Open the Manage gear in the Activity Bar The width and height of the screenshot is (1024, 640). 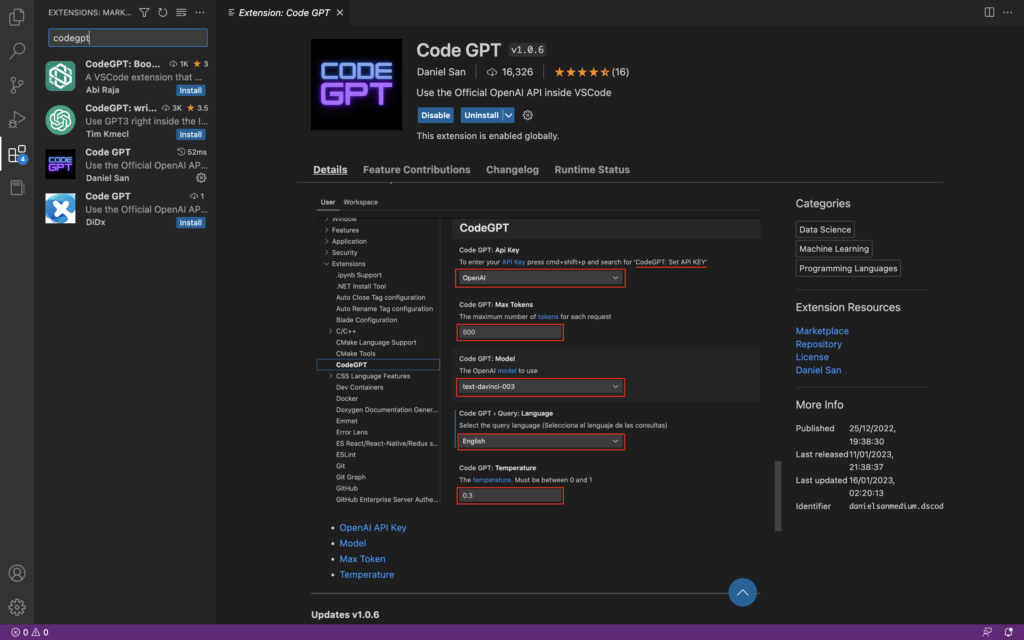tap(16, 607)
